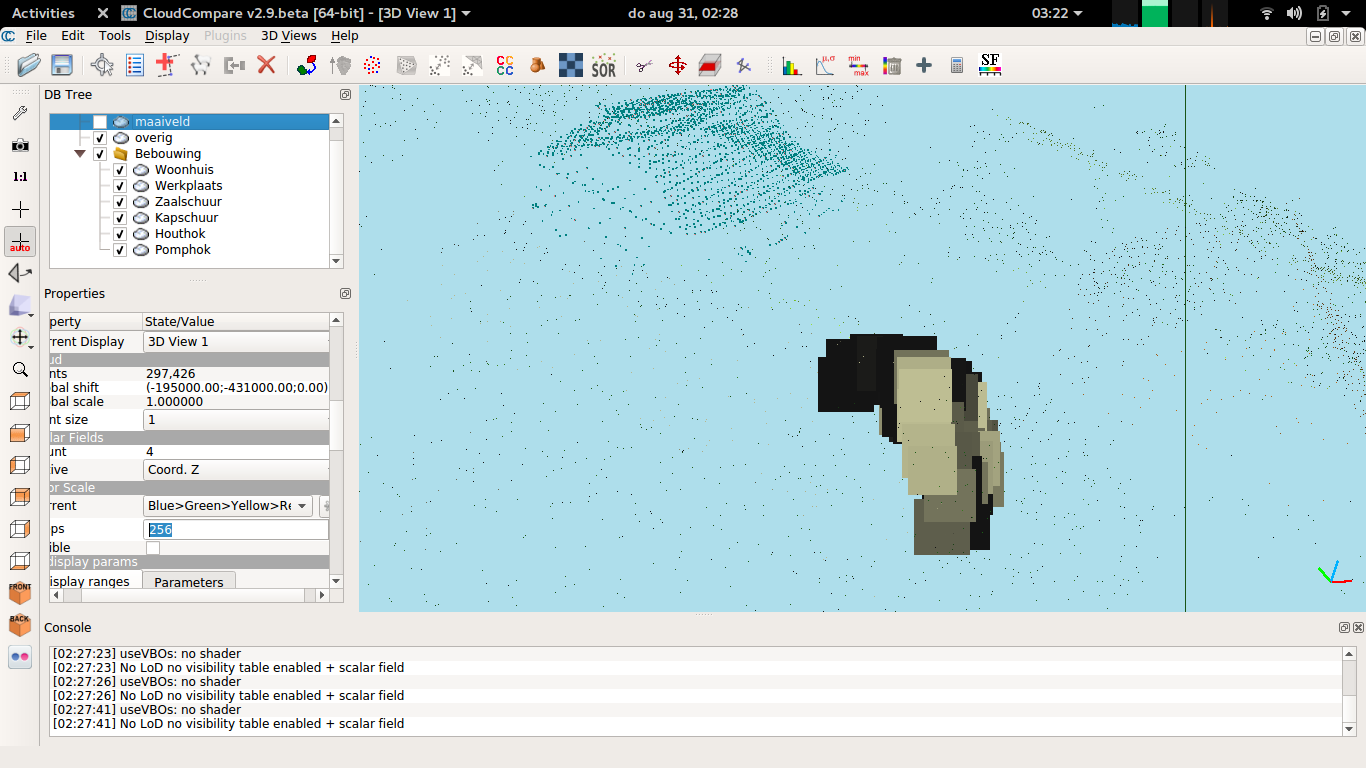This screenshot has height=768, width=1366.
Task: Open the Blue>Green>Yellow>Red color scale dropdown
Action: point(228,506)
